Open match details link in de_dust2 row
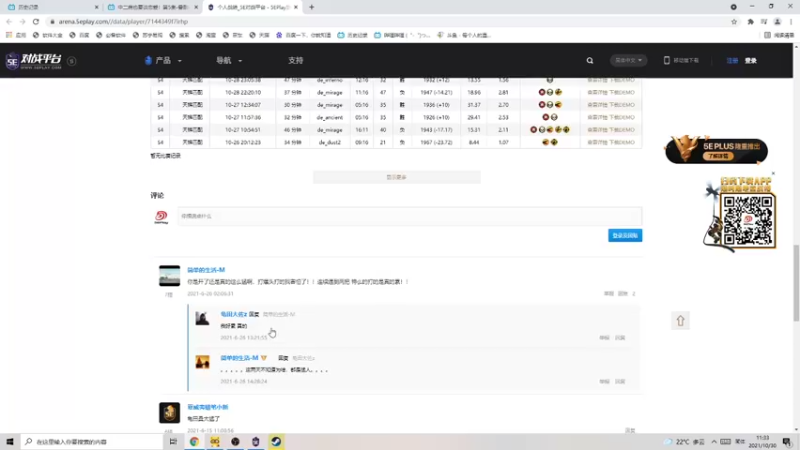Image resolution: width=800 pixels, height=450 pixels. 596,142
